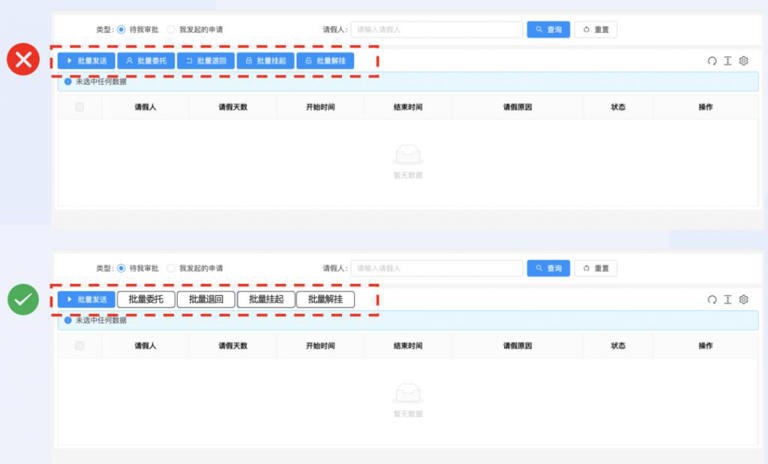Click the 请假天数 column header in the lower table
The height and width of the screenshot is (464, 768).
point(233,345)
